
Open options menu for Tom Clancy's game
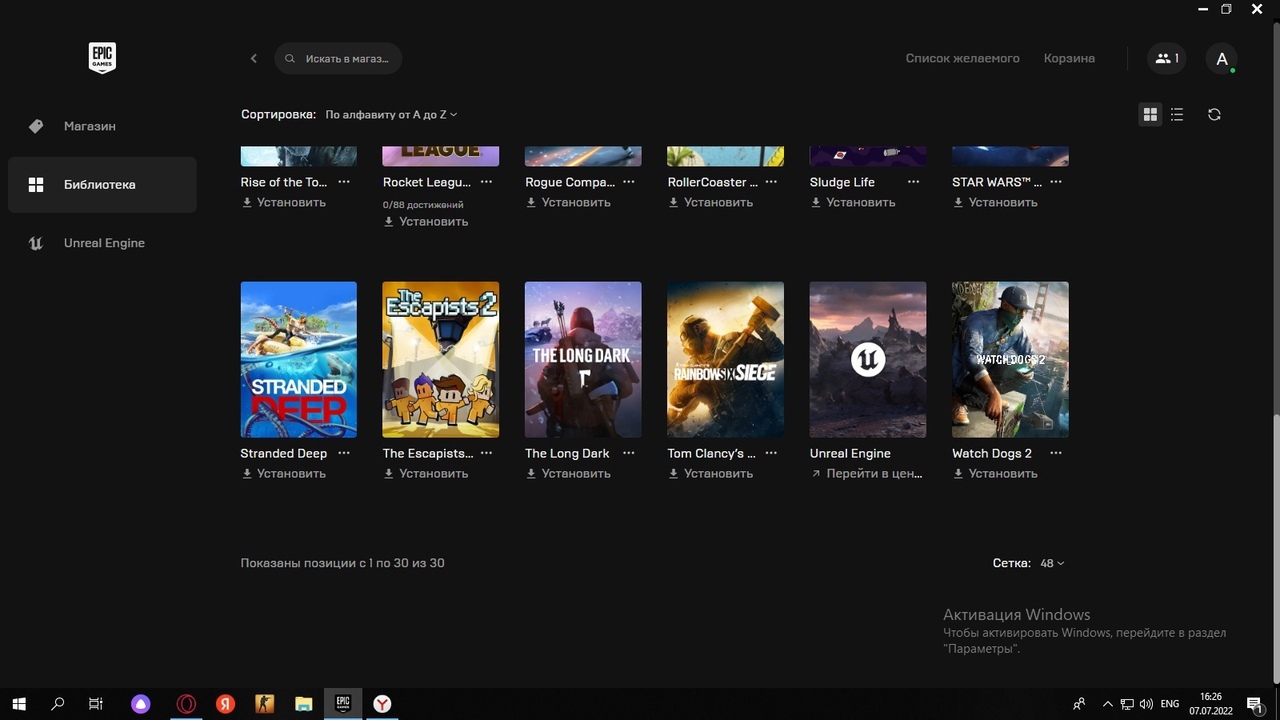tap(771, 453)
